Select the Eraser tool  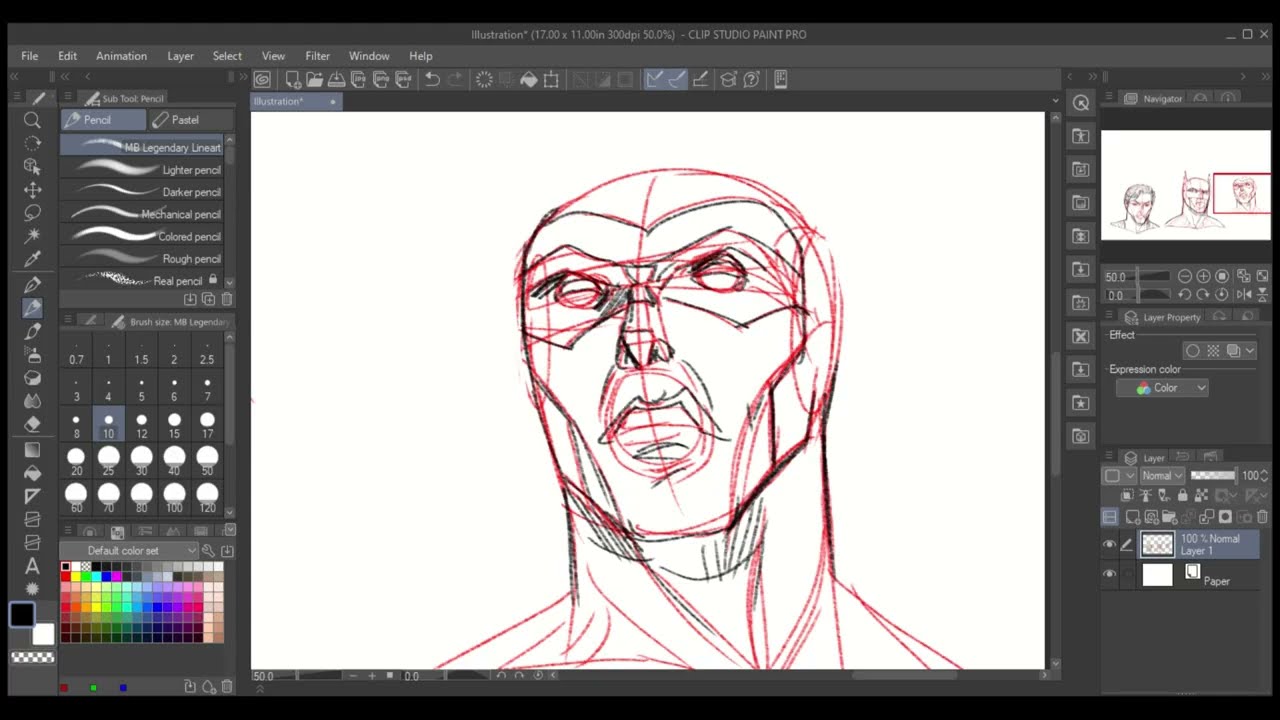(x=32, y=423)
